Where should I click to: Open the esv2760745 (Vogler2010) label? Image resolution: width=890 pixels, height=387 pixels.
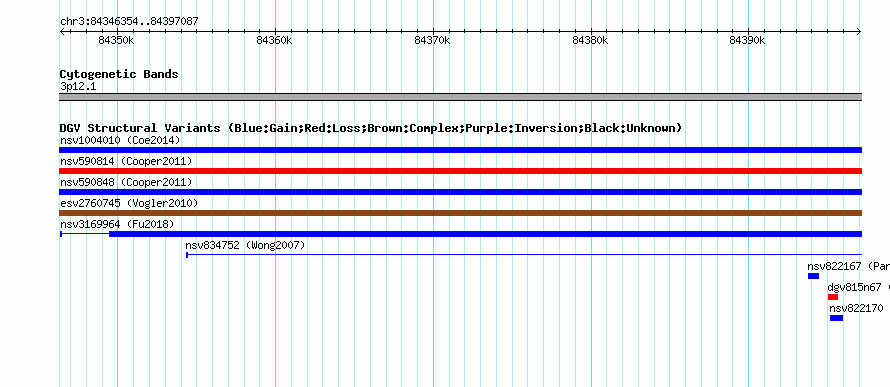pyautogui.click(x=129, y=203)
